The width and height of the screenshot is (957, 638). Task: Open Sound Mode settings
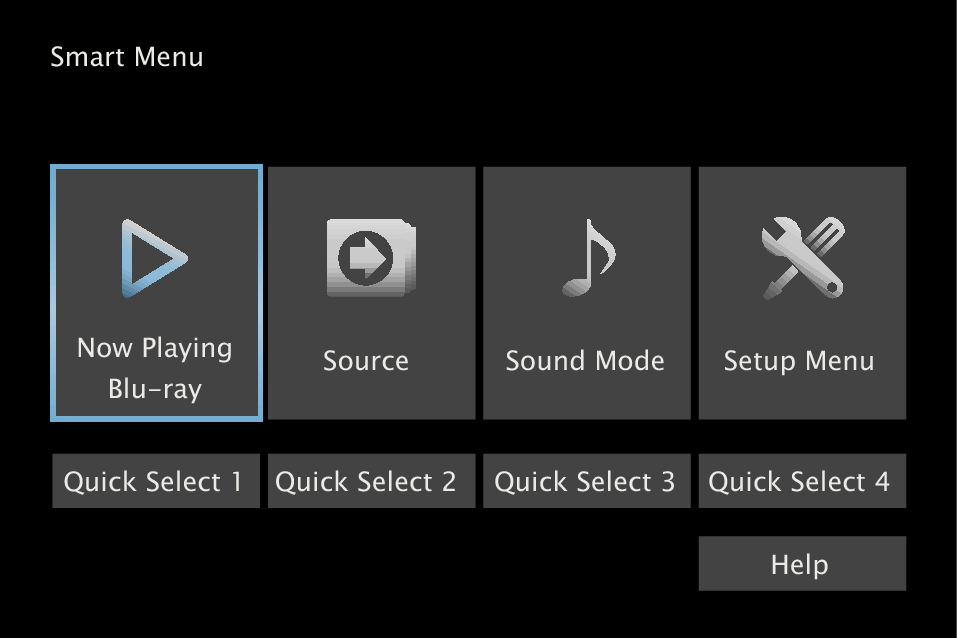point(586,292)
